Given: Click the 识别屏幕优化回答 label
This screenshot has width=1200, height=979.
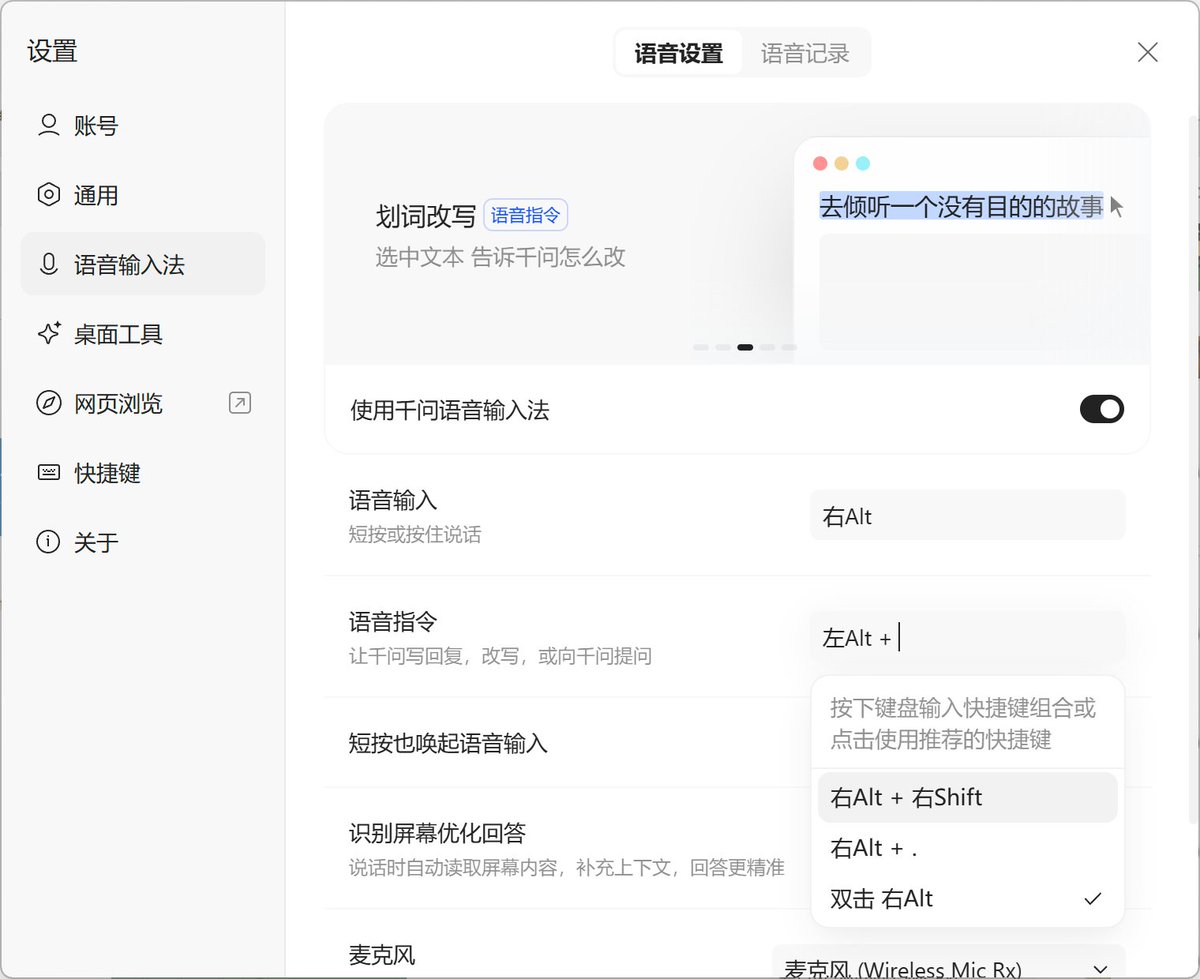Looking at the screenshot, I should 437,832.
